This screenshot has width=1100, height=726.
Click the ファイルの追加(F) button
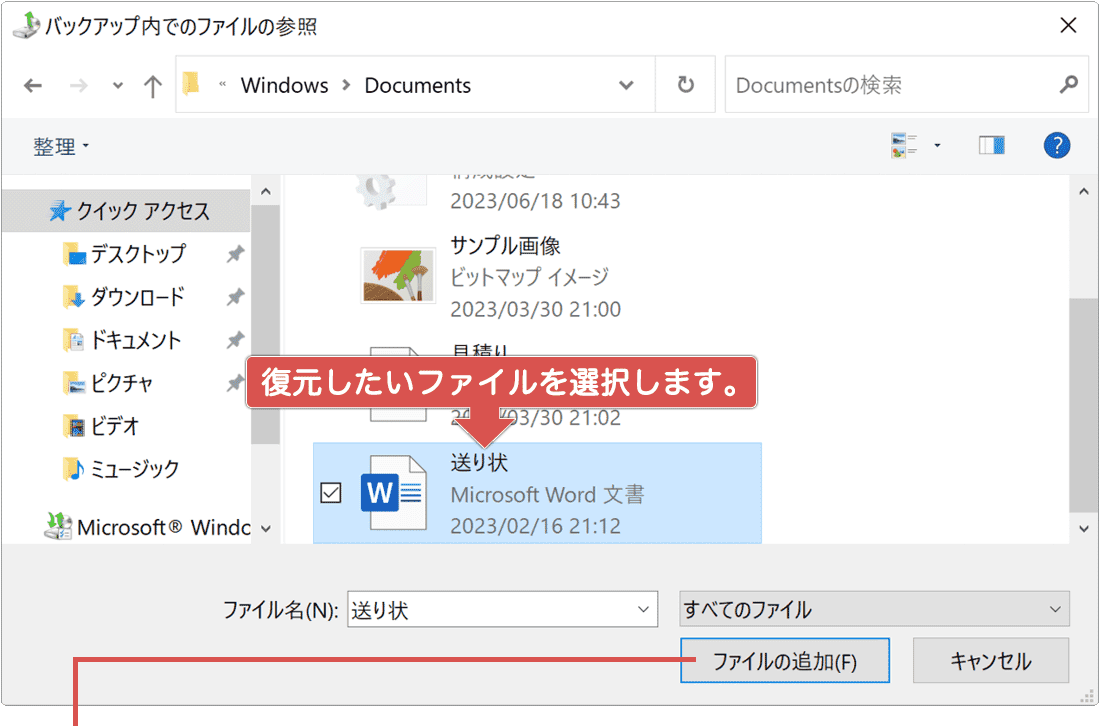(x=784, y=660)
